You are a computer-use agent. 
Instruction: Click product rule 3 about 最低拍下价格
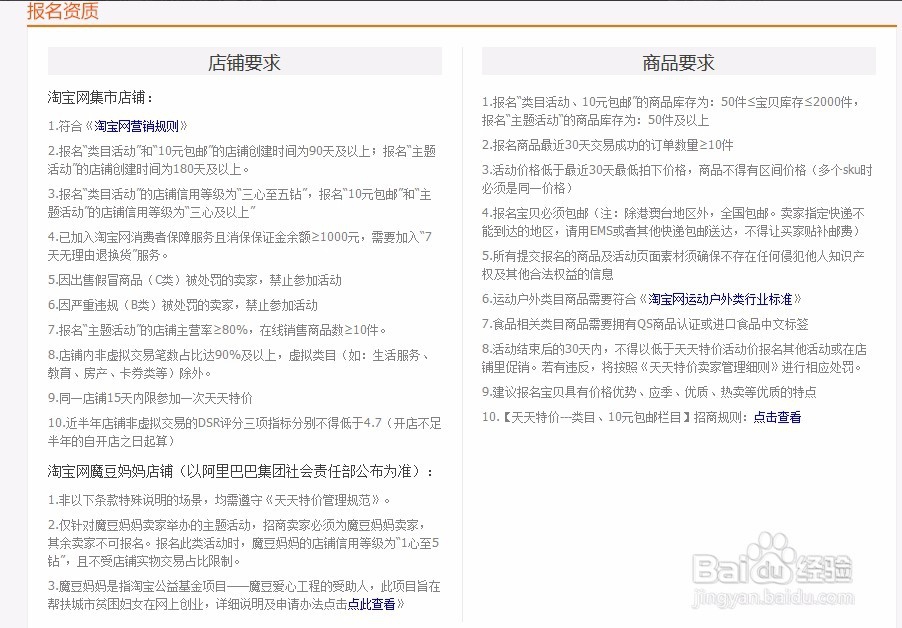[677, 179]
